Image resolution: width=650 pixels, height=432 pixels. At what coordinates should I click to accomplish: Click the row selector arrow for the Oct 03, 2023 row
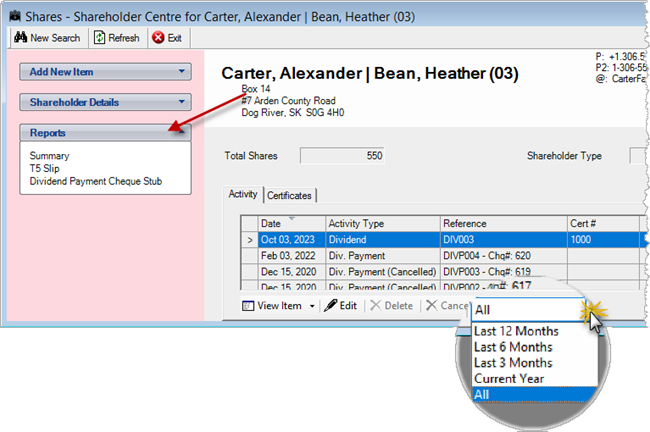[x=250, y=240]
